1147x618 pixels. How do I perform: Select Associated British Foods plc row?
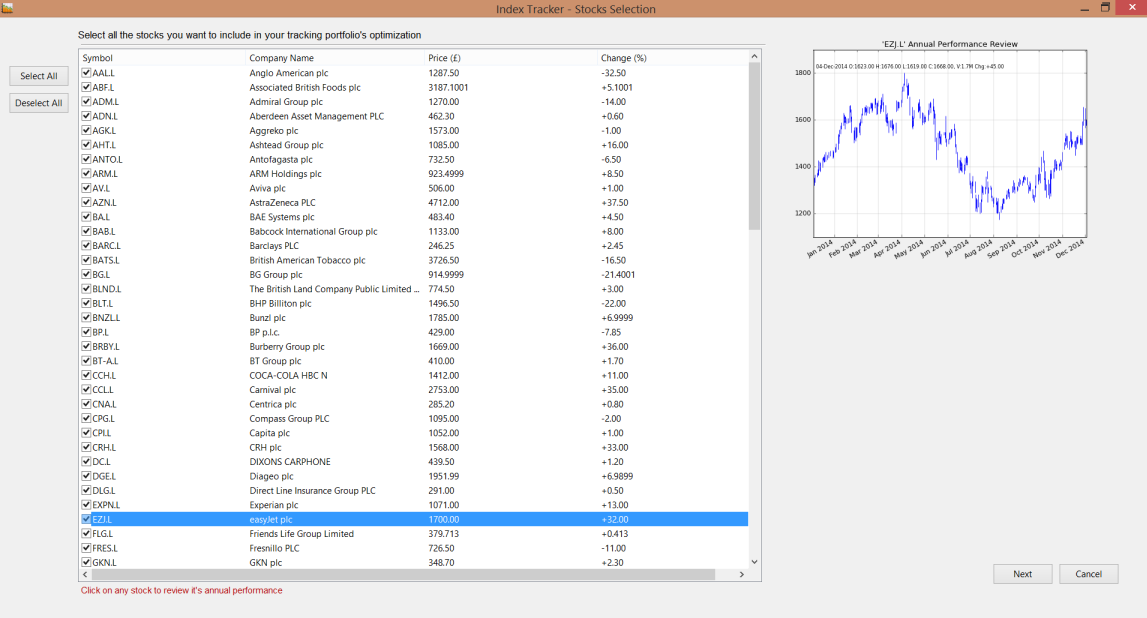414,87
